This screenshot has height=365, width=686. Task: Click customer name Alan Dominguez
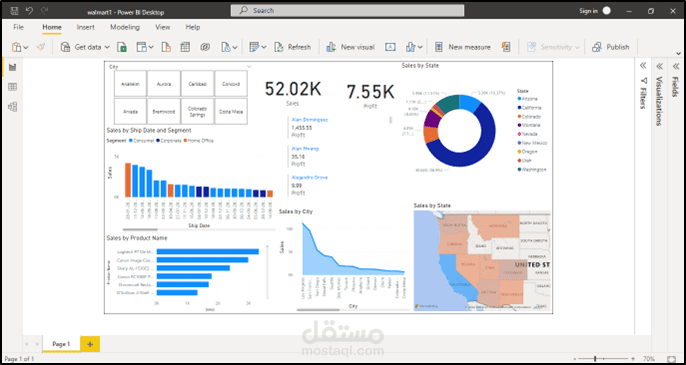tap(310, 119)
